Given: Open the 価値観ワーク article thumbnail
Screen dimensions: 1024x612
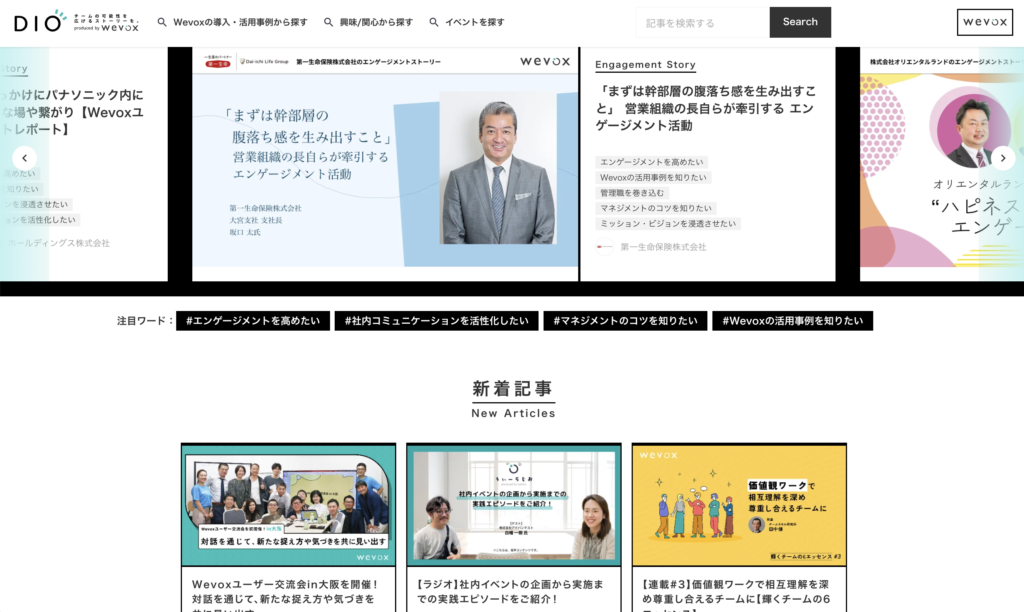Looking at the screenshot, I should point(739,505).
